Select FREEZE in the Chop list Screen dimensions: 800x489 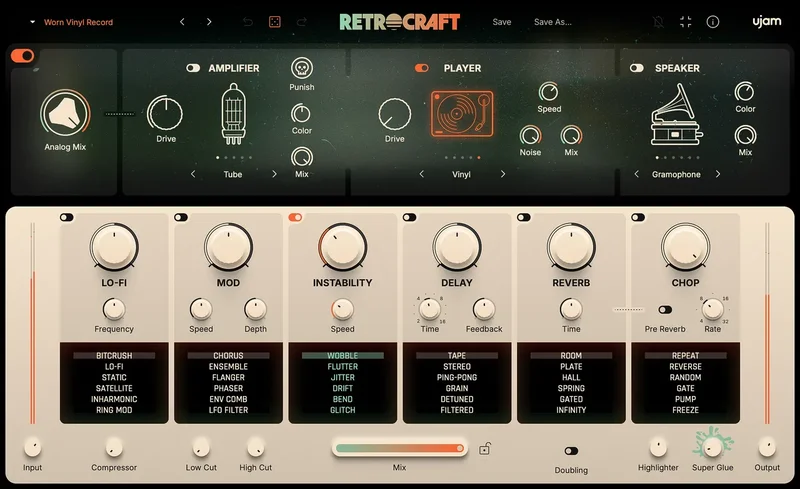(x=685, y=410)
